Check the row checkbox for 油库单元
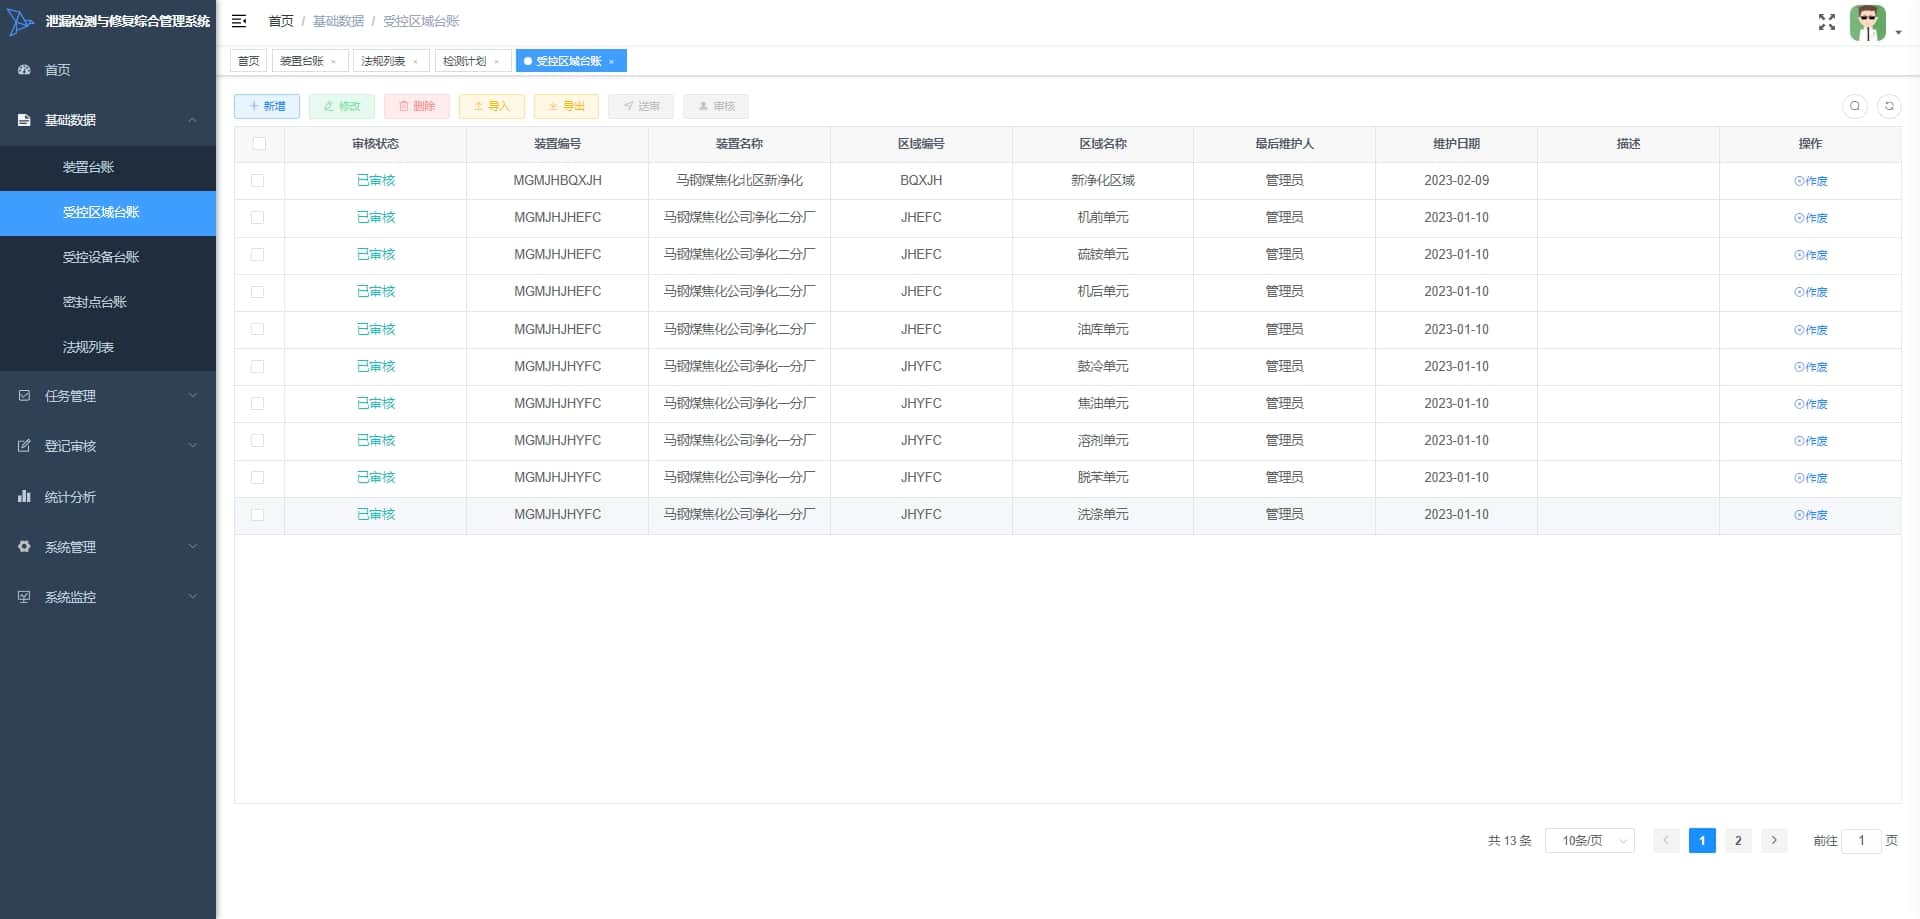This screenshot has width=1920, height=919. (x=258, y=329)
